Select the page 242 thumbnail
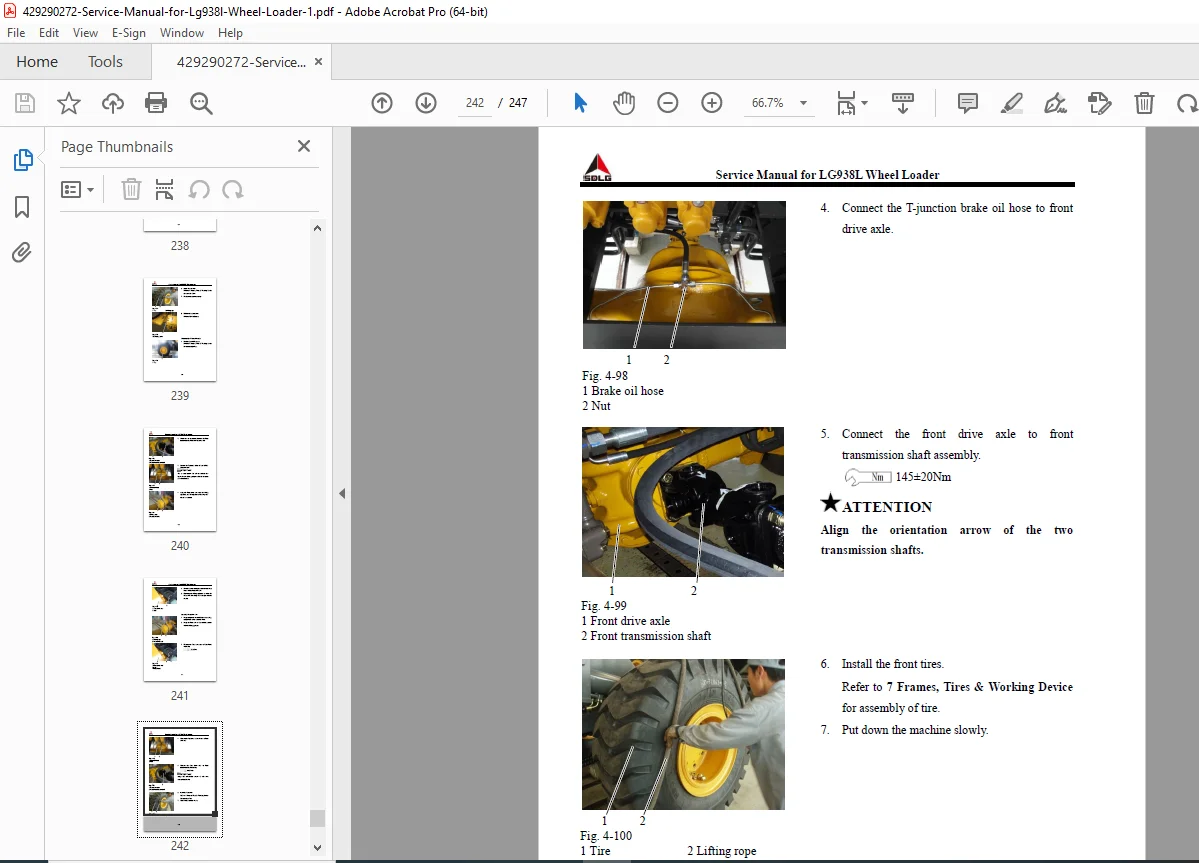The width and height of the screenshot is (1199, 863). pyautogui.click(x=180, y=779)
